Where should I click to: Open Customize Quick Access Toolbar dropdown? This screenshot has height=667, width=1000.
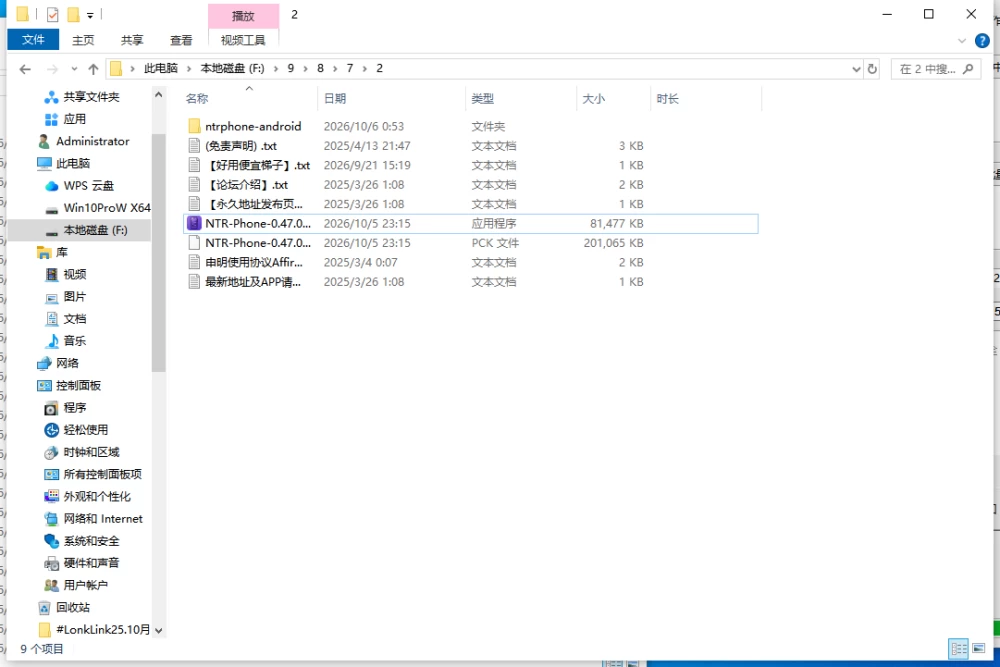coord(90,15)
